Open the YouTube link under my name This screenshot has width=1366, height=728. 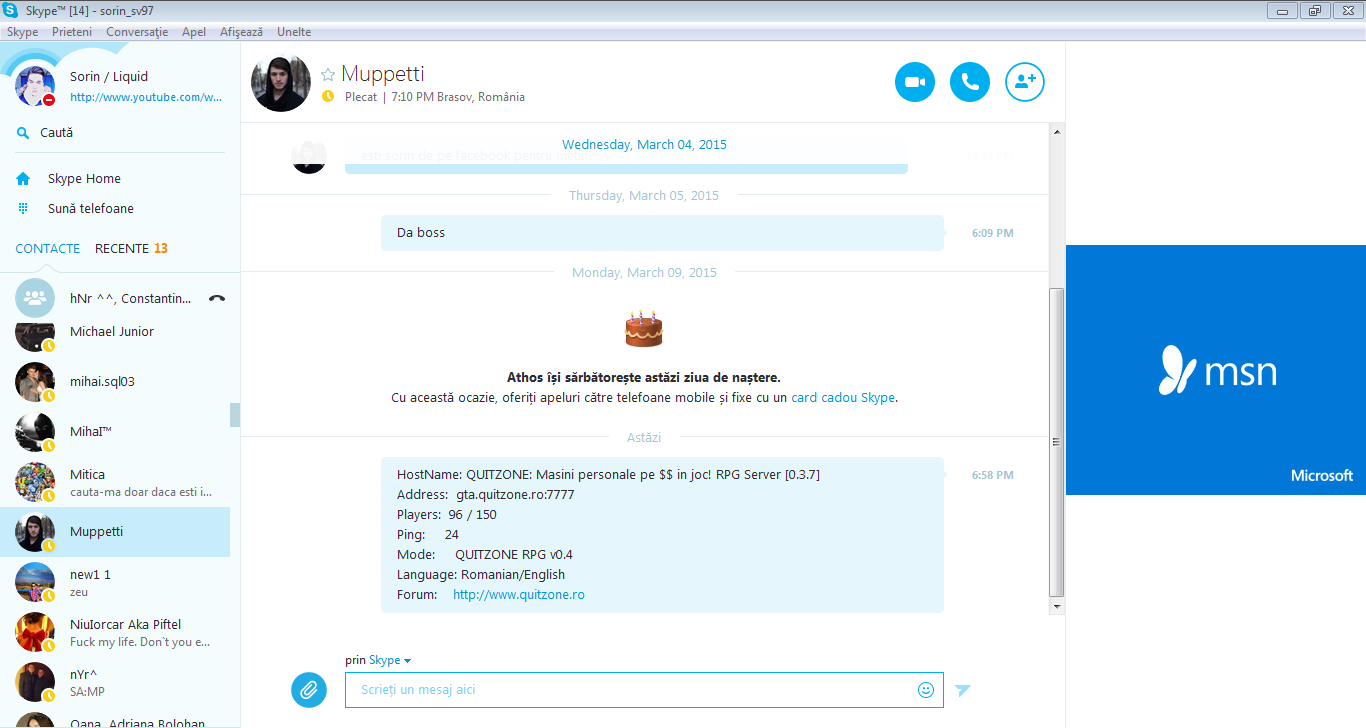(146, 98)
